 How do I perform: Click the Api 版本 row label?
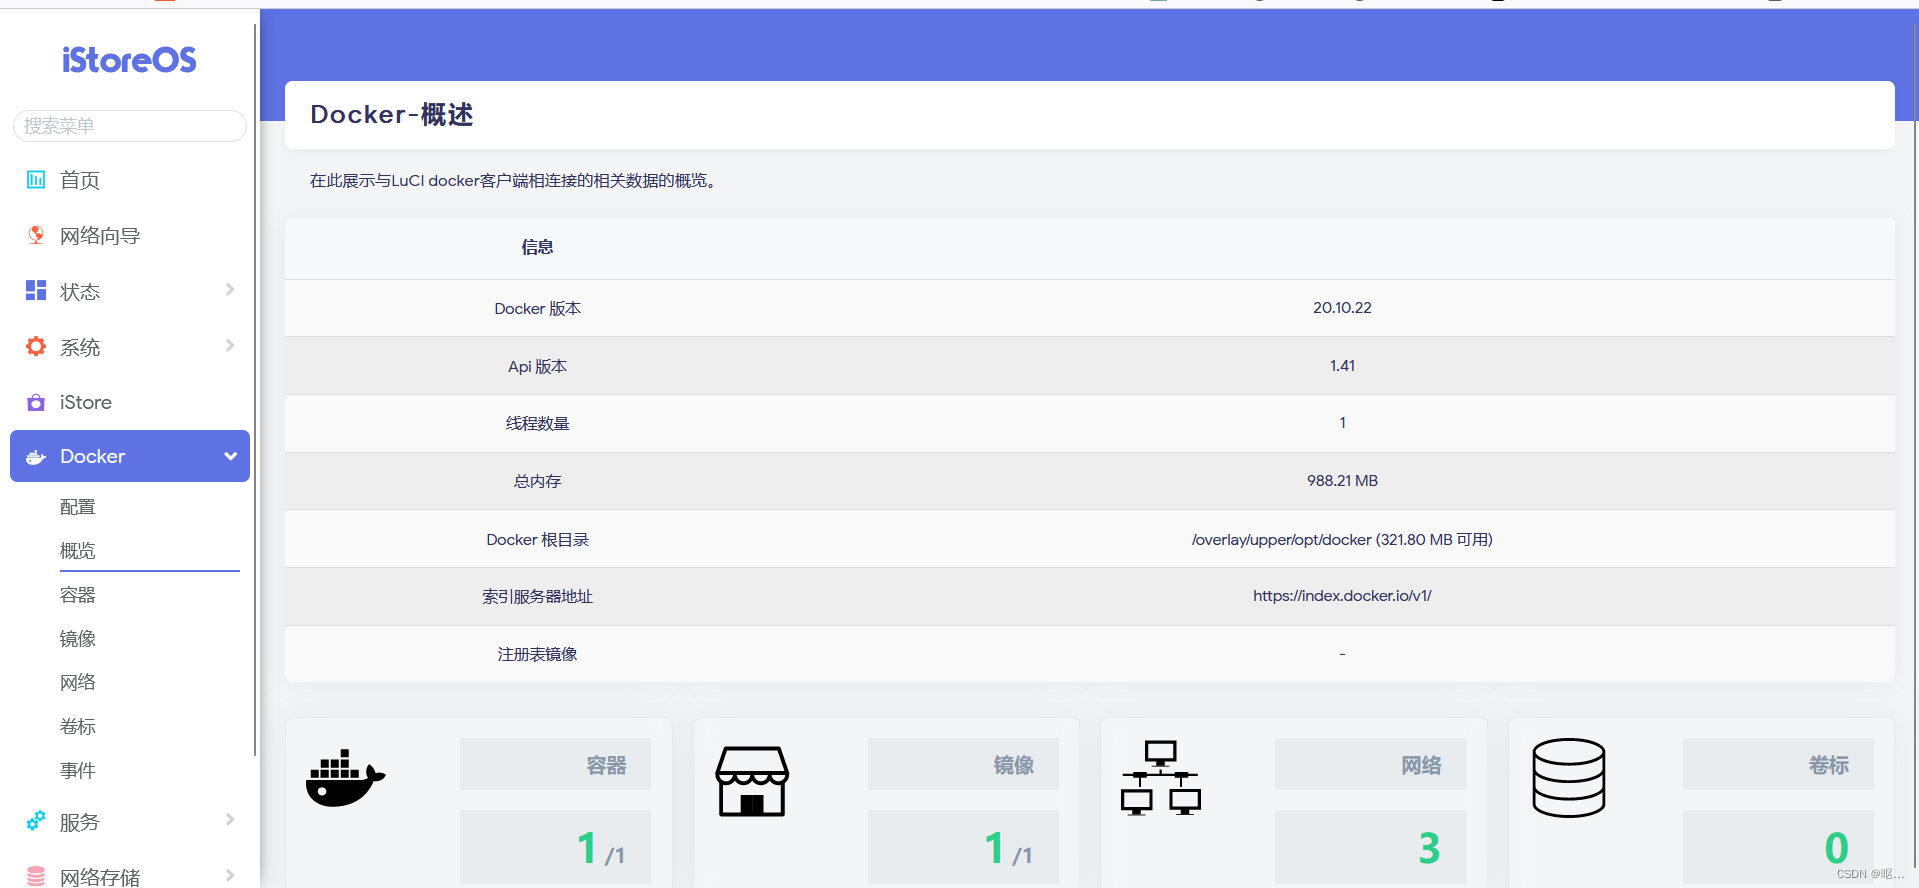coord(537,367)
